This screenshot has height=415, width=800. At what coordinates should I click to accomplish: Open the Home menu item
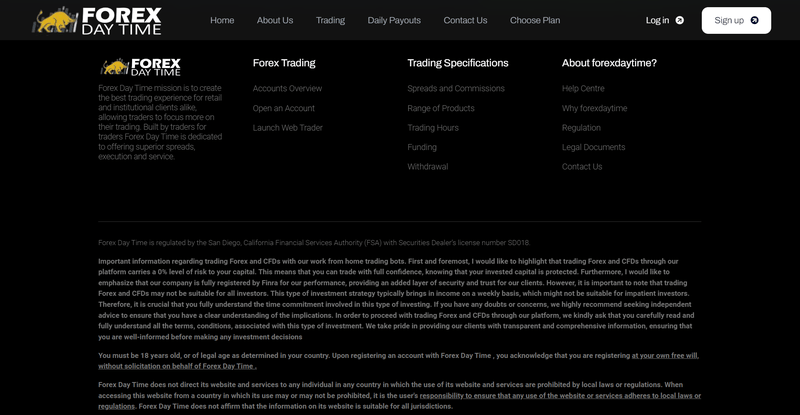pyautogui.click(x=222, y=20)
